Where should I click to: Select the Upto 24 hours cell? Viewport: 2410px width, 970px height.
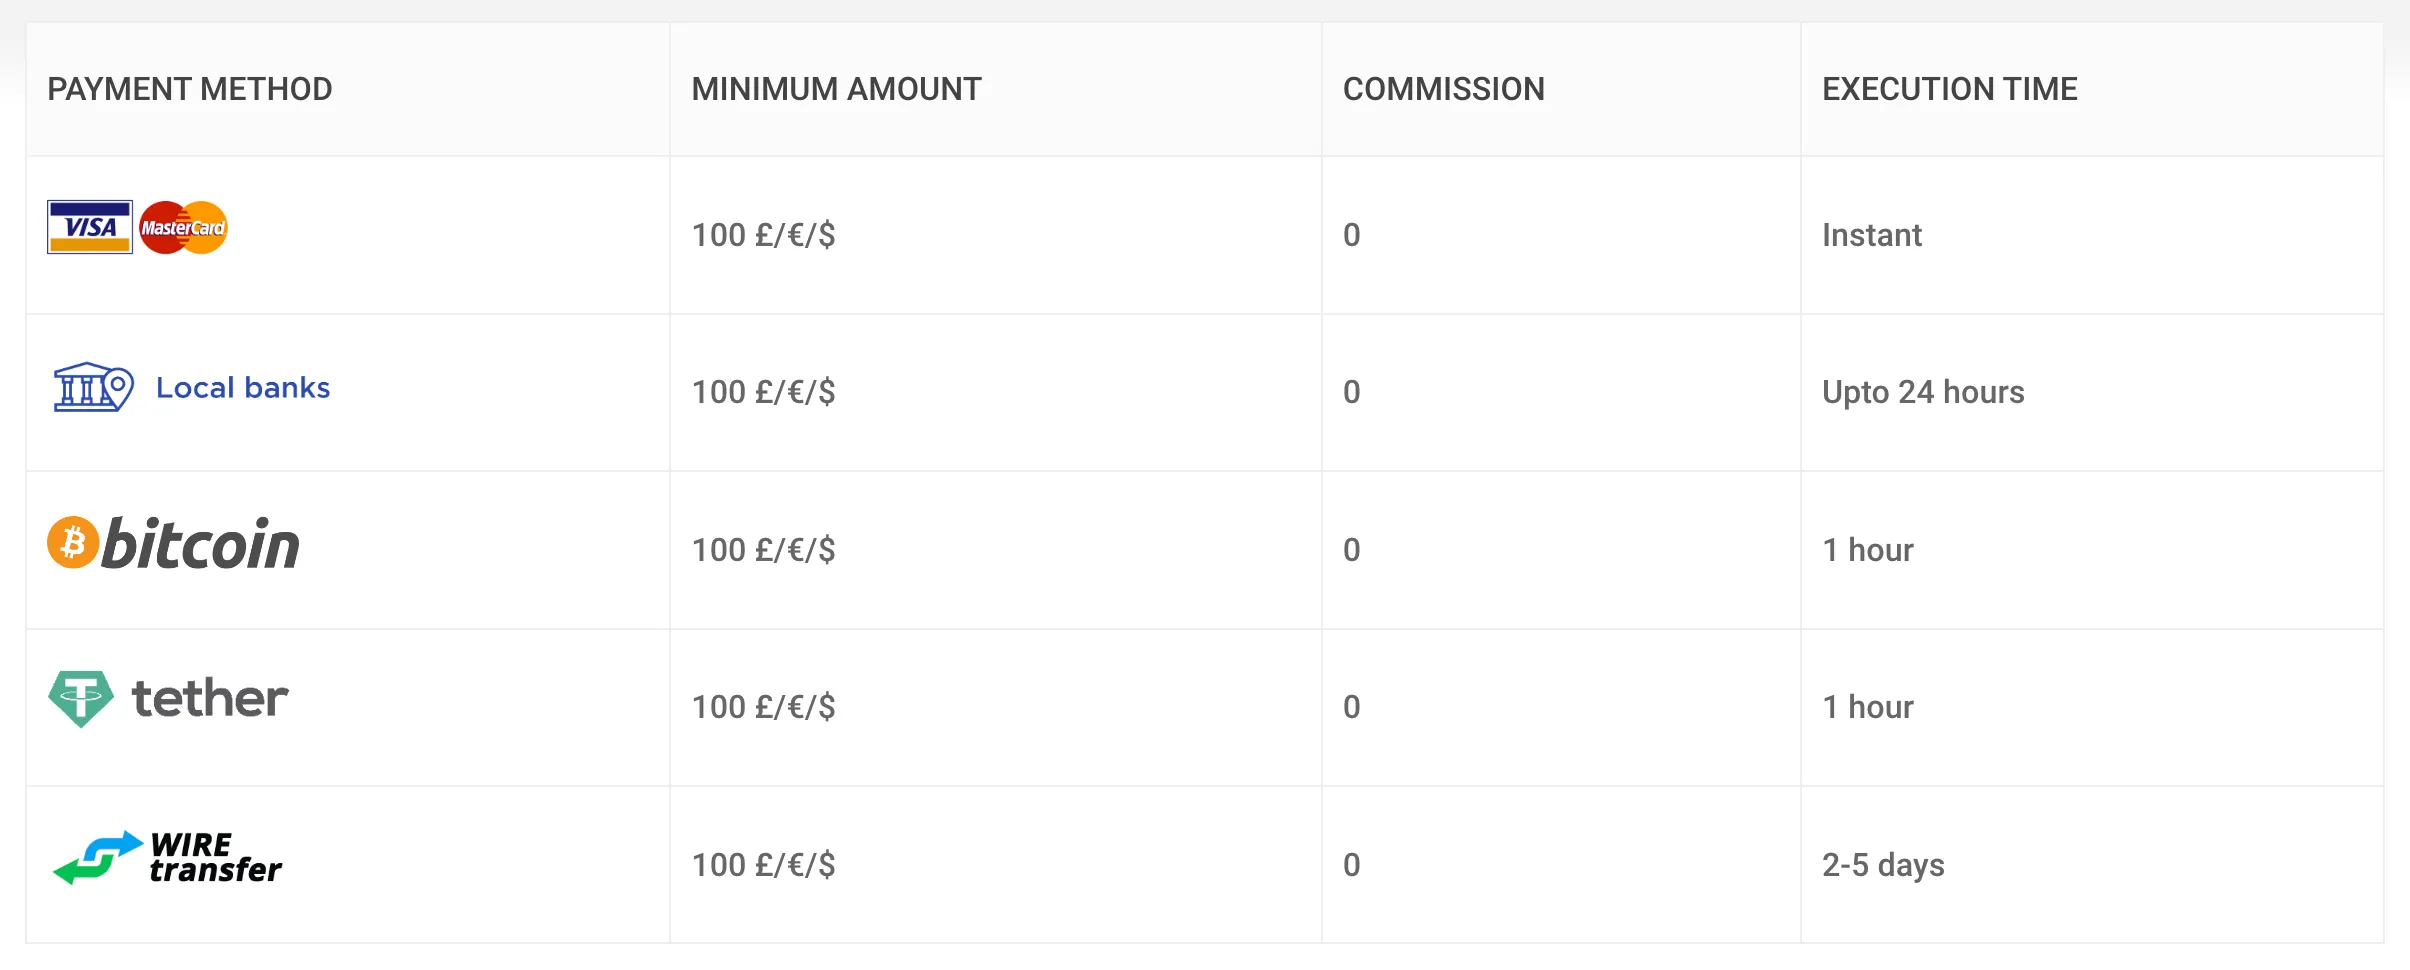pos(1923,392)
